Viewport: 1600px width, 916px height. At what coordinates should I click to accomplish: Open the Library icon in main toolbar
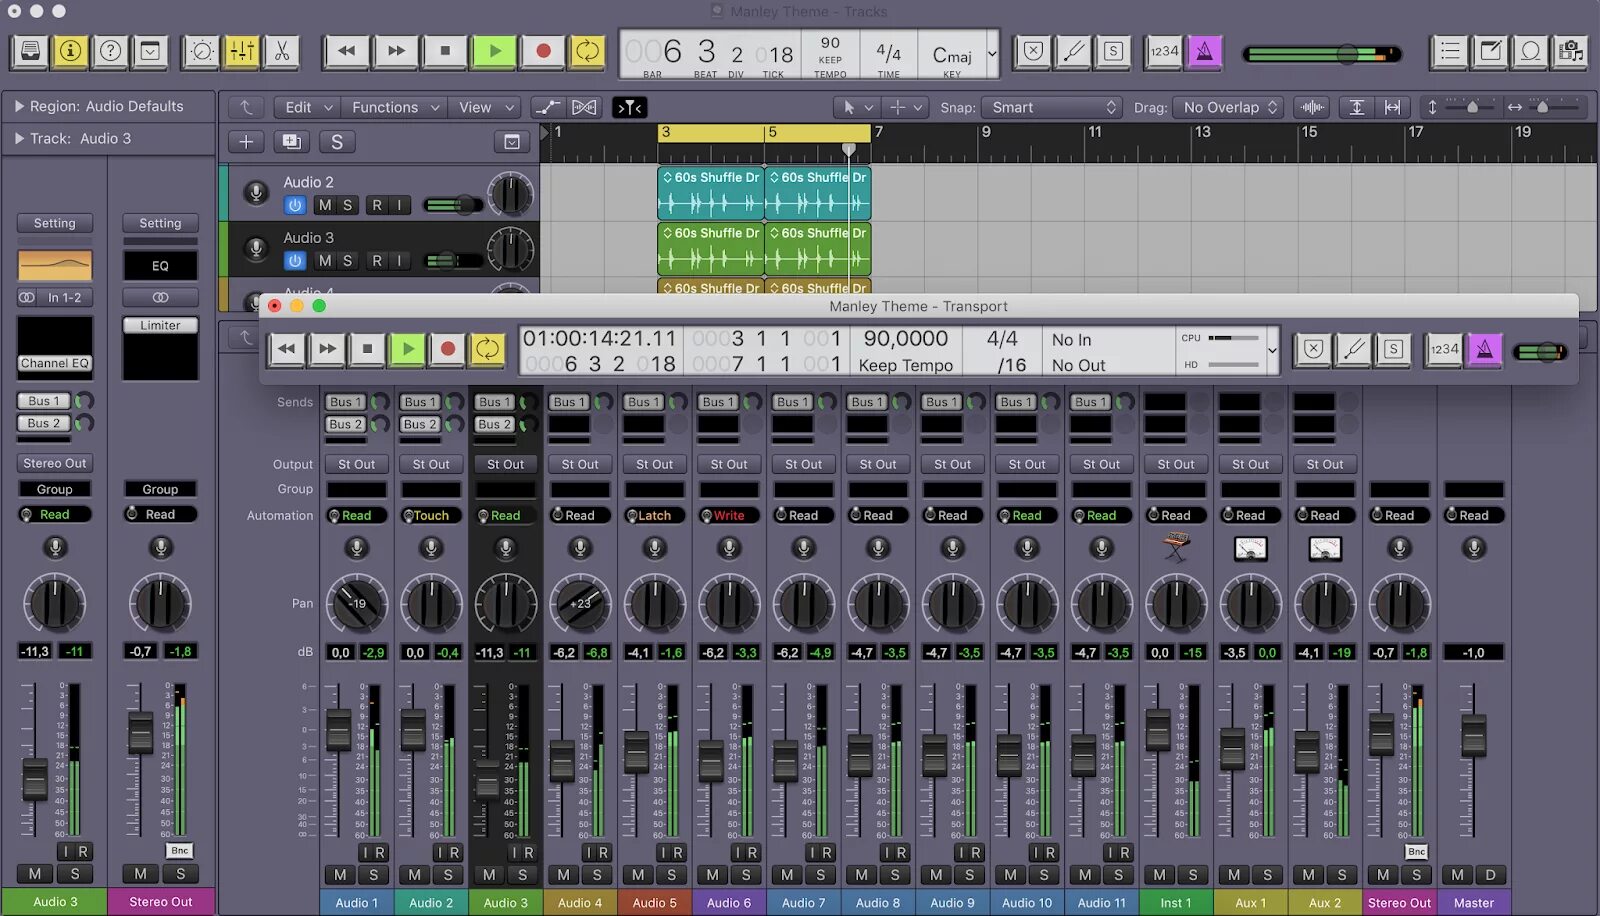click(x=31, y=51)
